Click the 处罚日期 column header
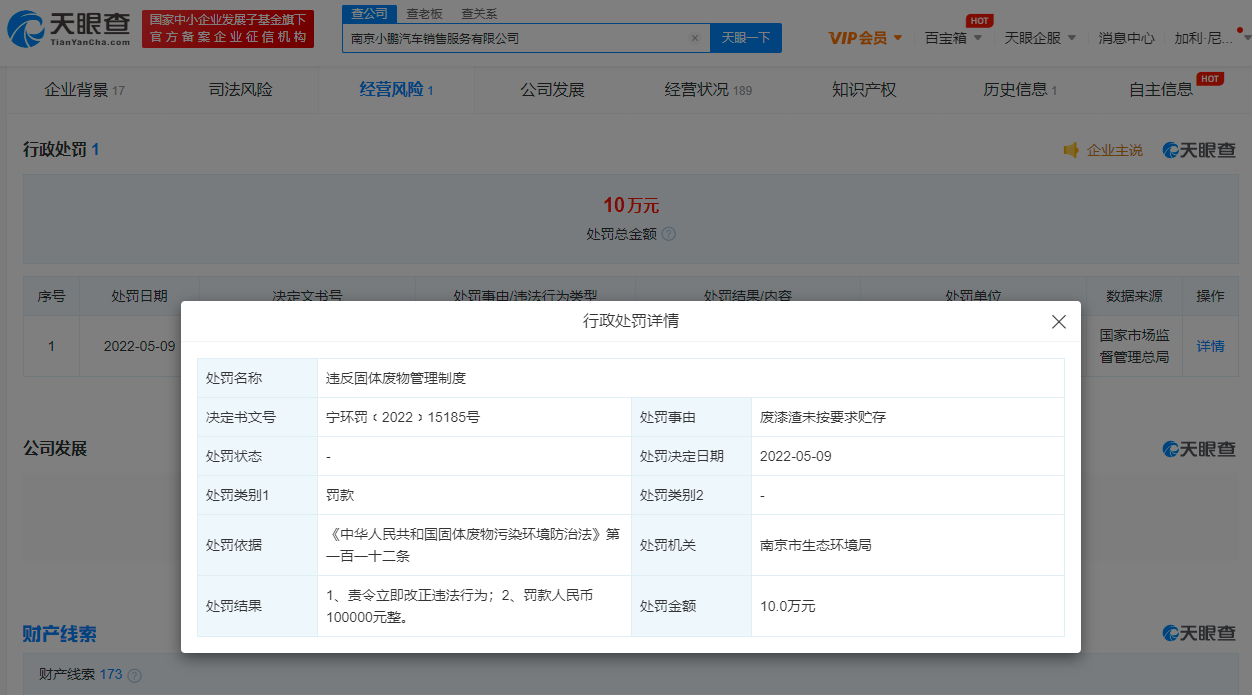This screenshot has height=695, width=1252. click(139, 296)
